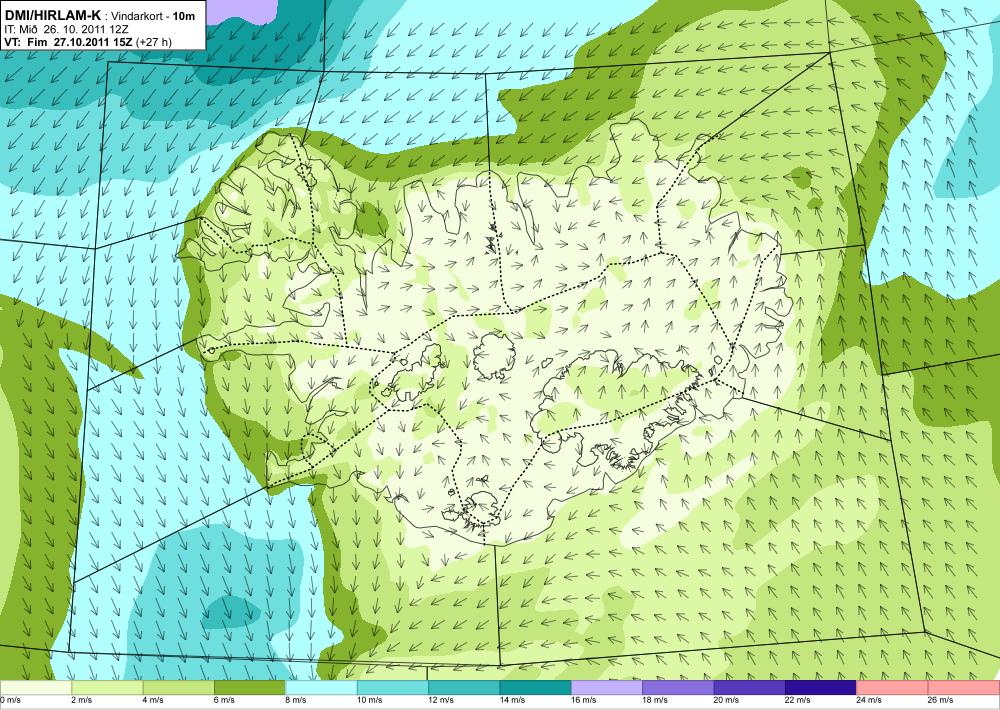Click the "6 m/s" legend label
Screen dimensions: 1000x710
(x=224, y=700)
